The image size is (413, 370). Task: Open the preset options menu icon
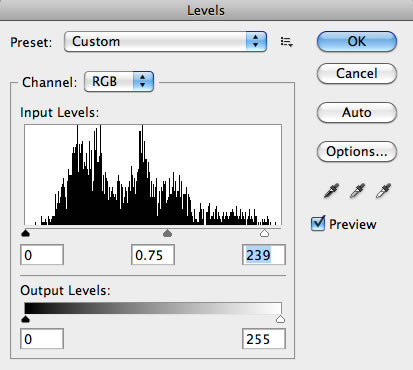(x=286, y=42)
